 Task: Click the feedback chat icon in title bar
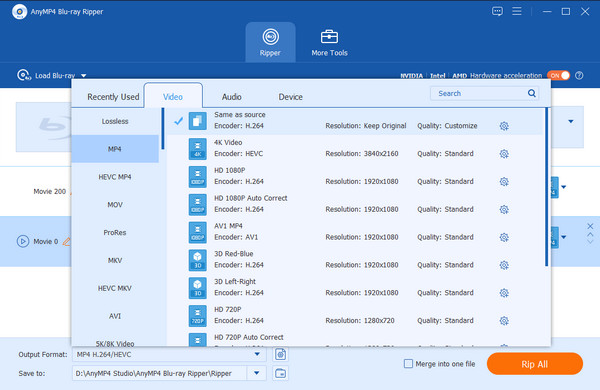point(497,11)
